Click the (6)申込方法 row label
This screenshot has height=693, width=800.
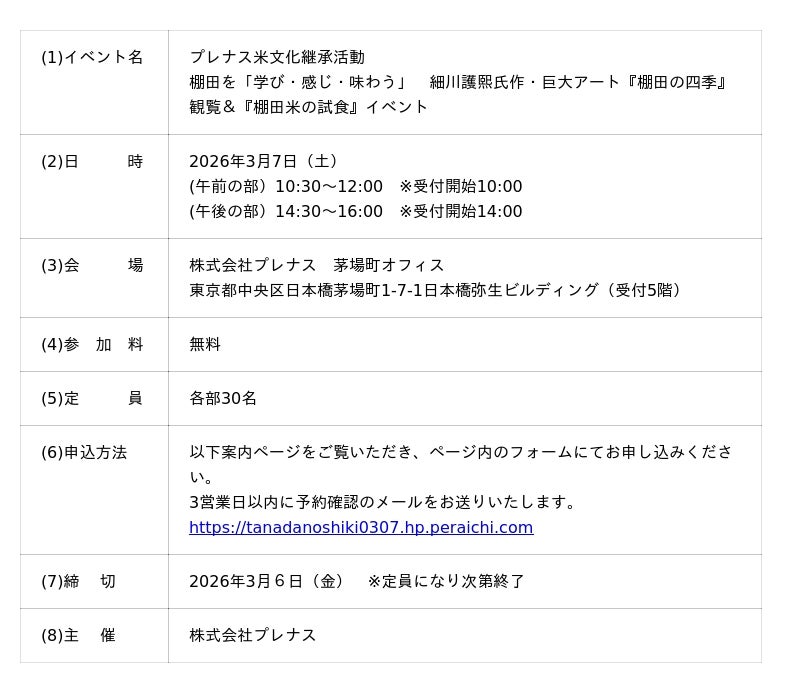pos(84,453)
